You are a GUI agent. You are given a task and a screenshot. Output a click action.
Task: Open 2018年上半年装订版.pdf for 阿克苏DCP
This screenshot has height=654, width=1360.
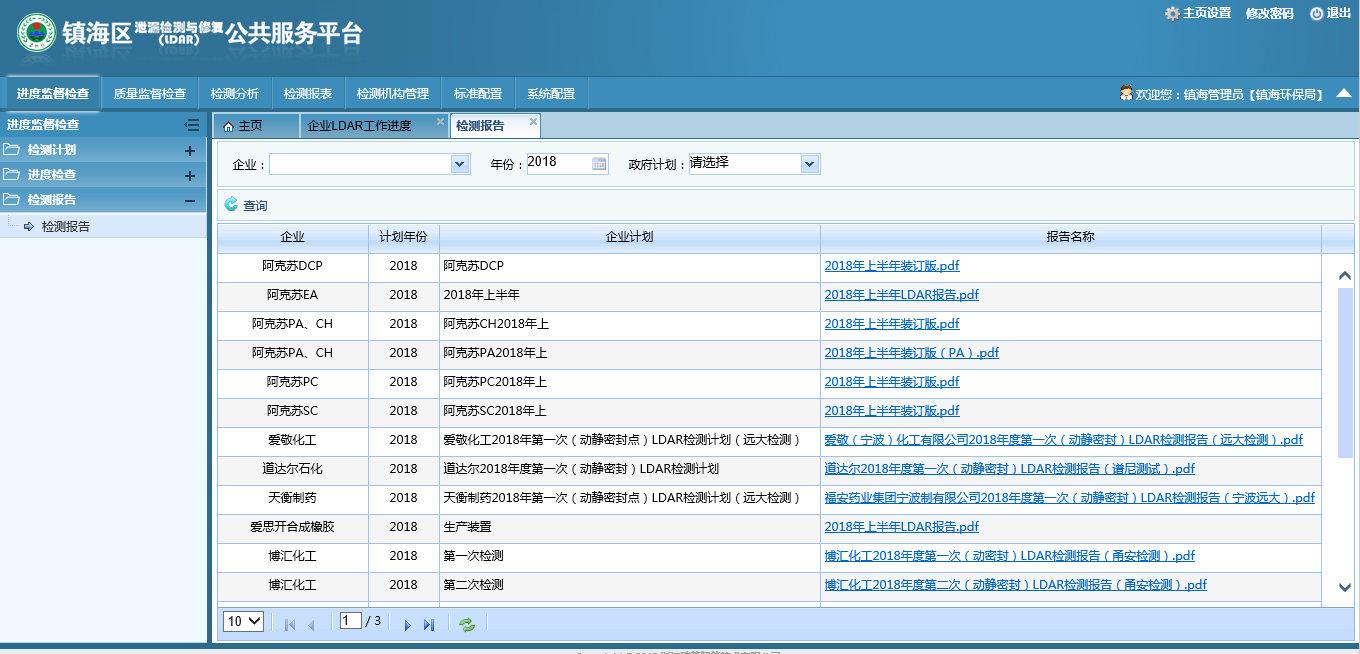tap(892, 266)
